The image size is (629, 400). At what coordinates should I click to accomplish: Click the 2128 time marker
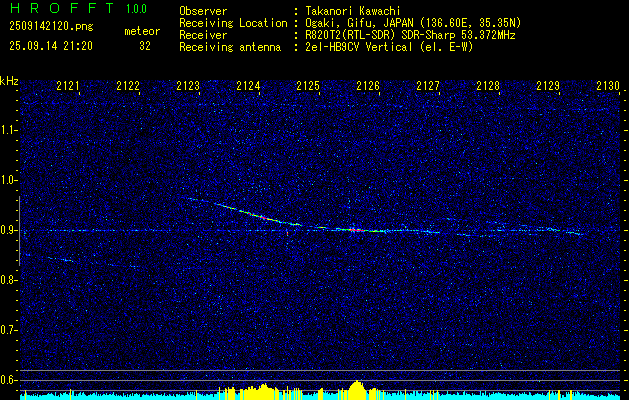point(488,85)
